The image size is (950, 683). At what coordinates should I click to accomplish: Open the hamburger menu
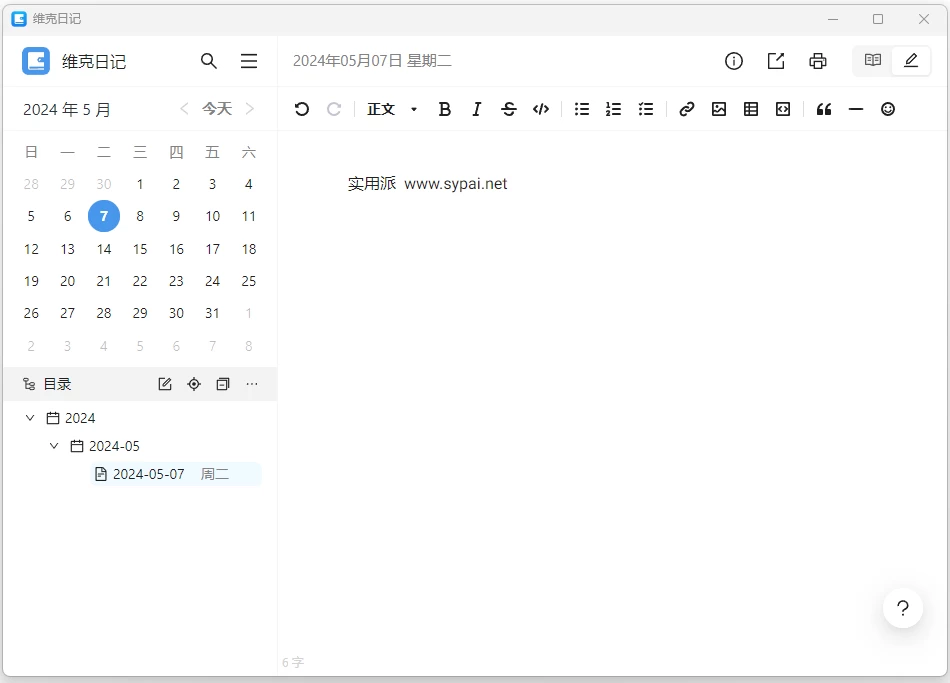(x=249, y=61)
